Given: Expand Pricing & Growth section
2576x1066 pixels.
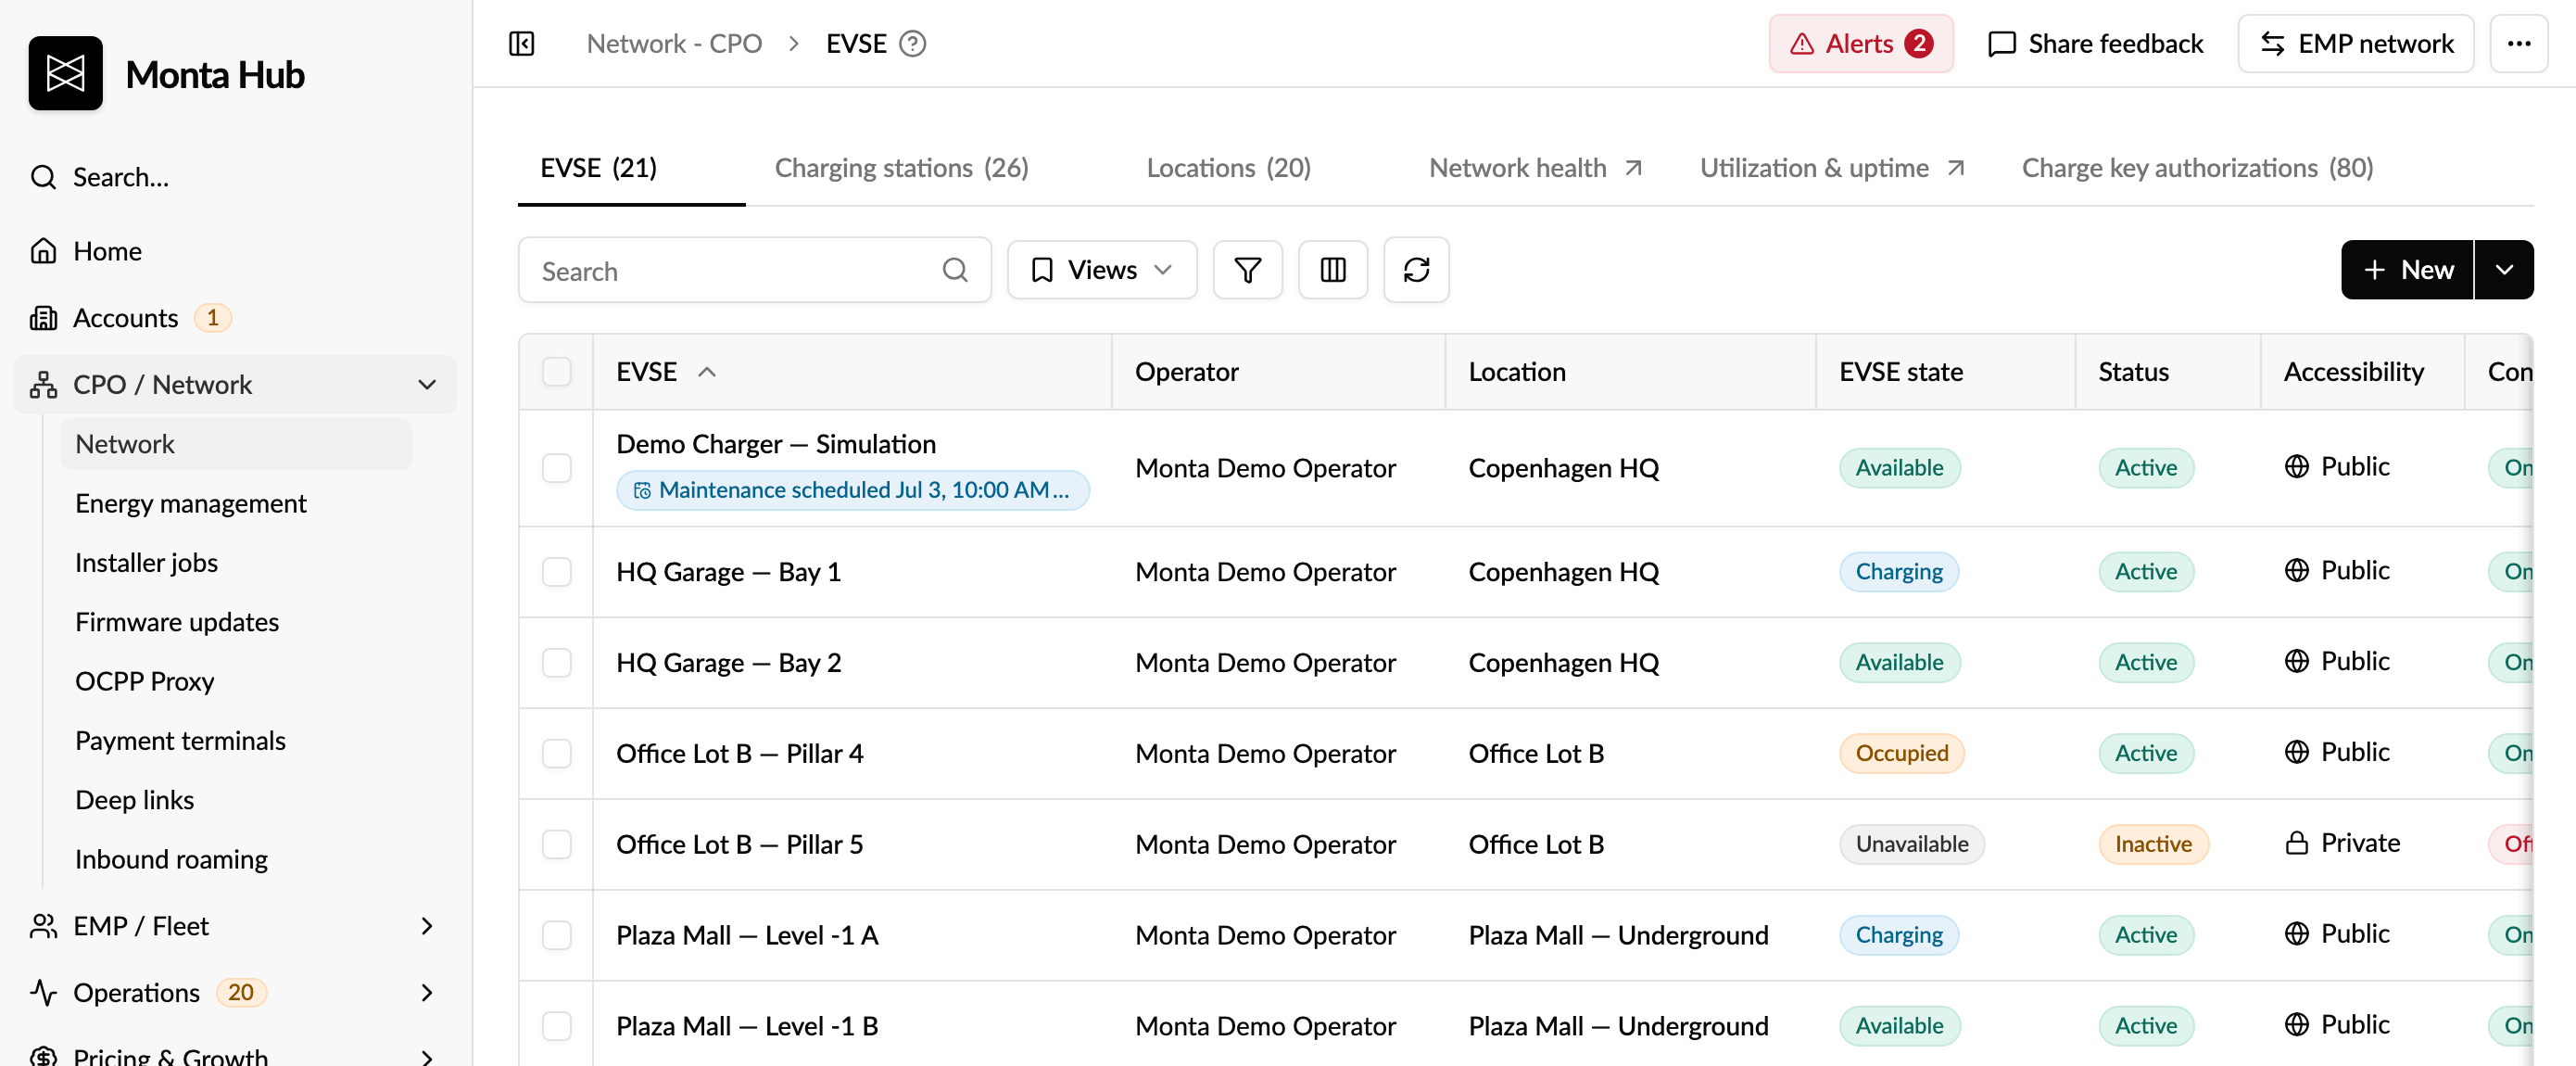Looking at the screenshot, I should 427,1056.
